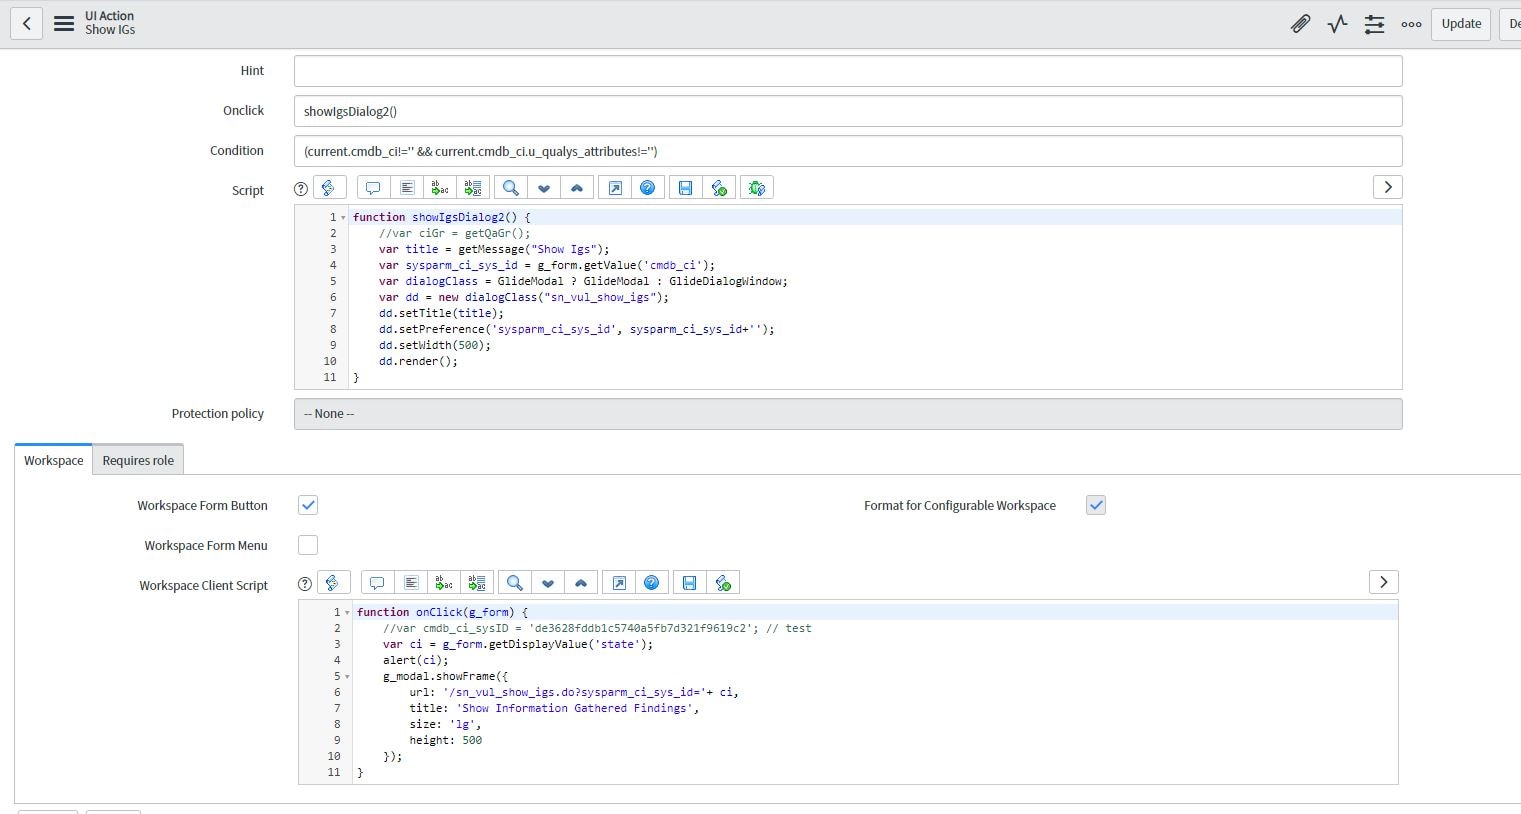Comment out selected script lines
This screenshot has width=1521, height=814.
[372, 187]
